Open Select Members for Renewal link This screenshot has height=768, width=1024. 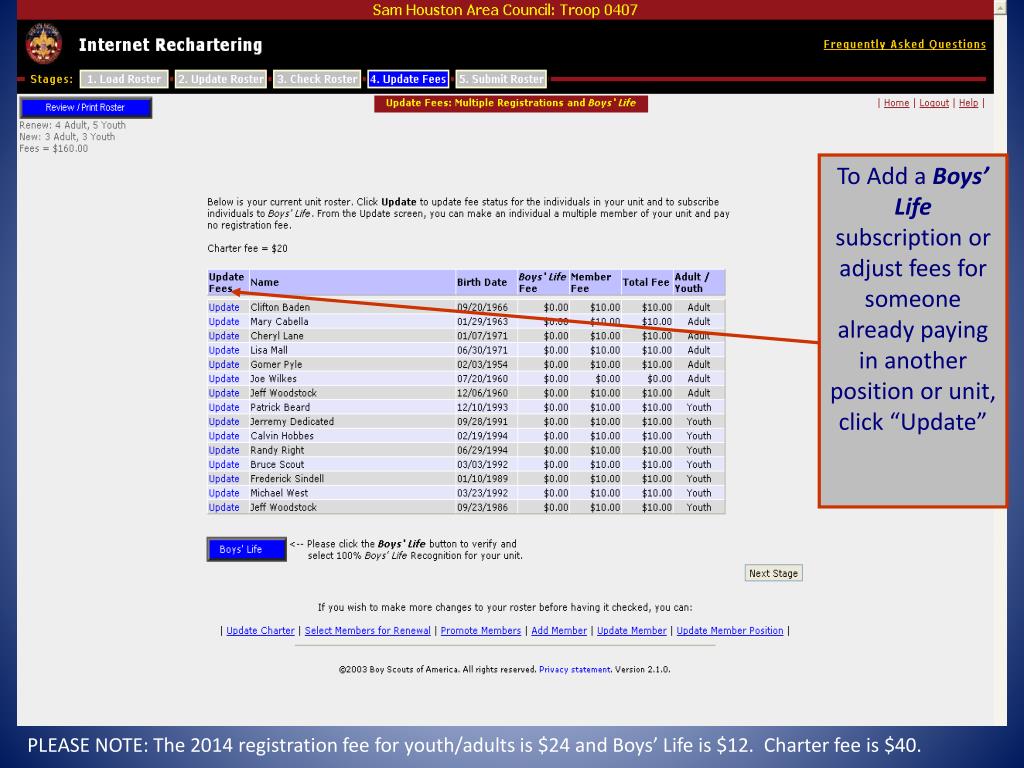(x=368, y=631)
